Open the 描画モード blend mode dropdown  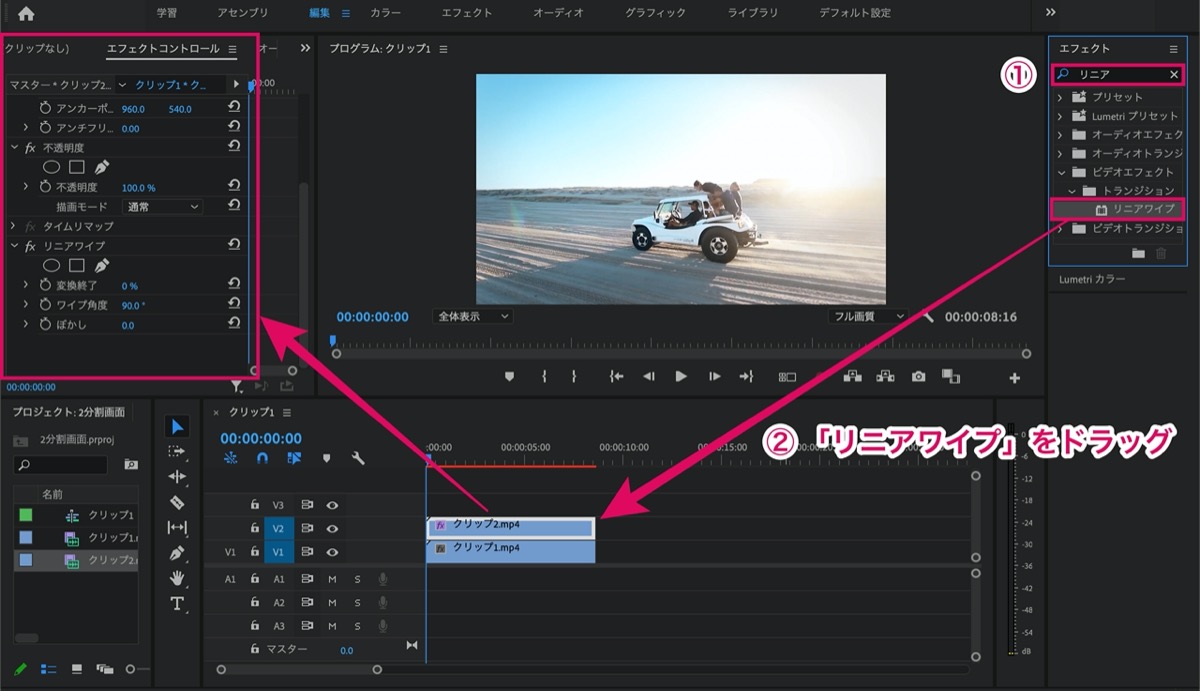[x=163, y=207]
